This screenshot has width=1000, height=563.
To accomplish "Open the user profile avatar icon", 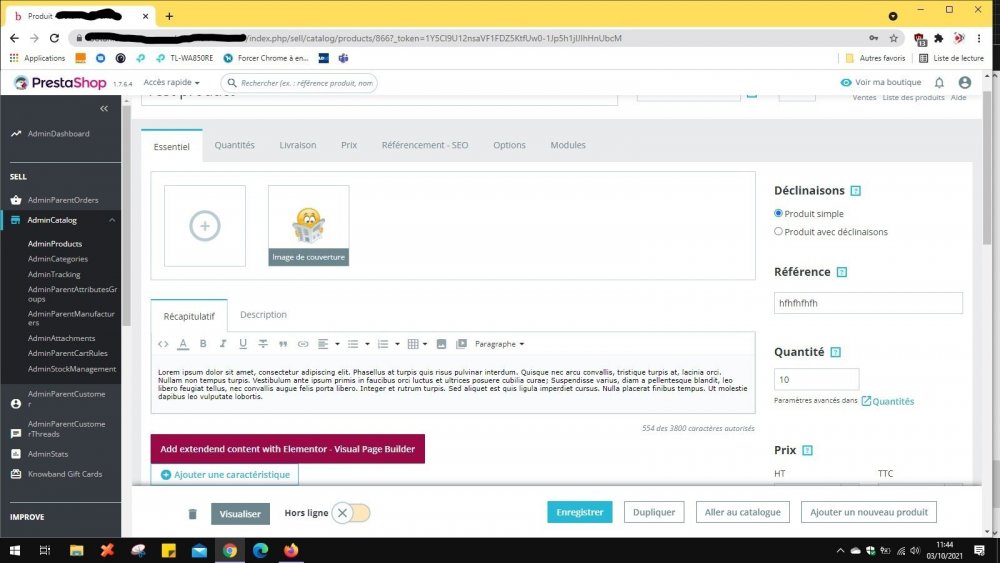I will [964, 82].
